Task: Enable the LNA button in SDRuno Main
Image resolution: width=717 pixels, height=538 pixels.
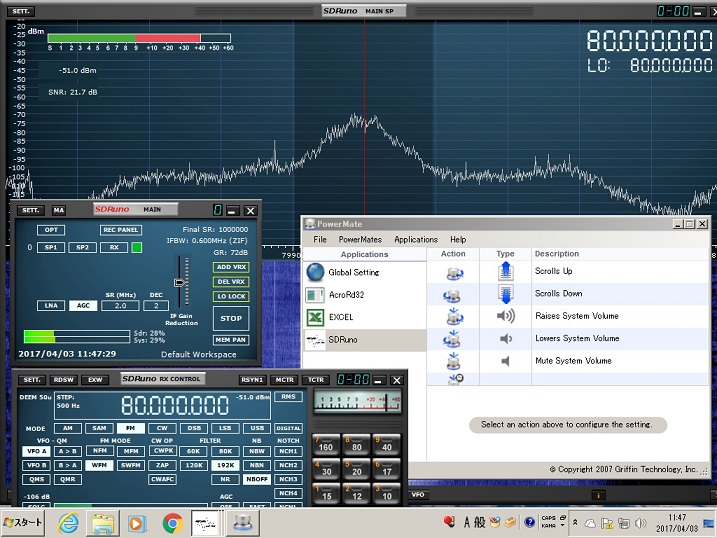Action: click(x=51, y=305)
